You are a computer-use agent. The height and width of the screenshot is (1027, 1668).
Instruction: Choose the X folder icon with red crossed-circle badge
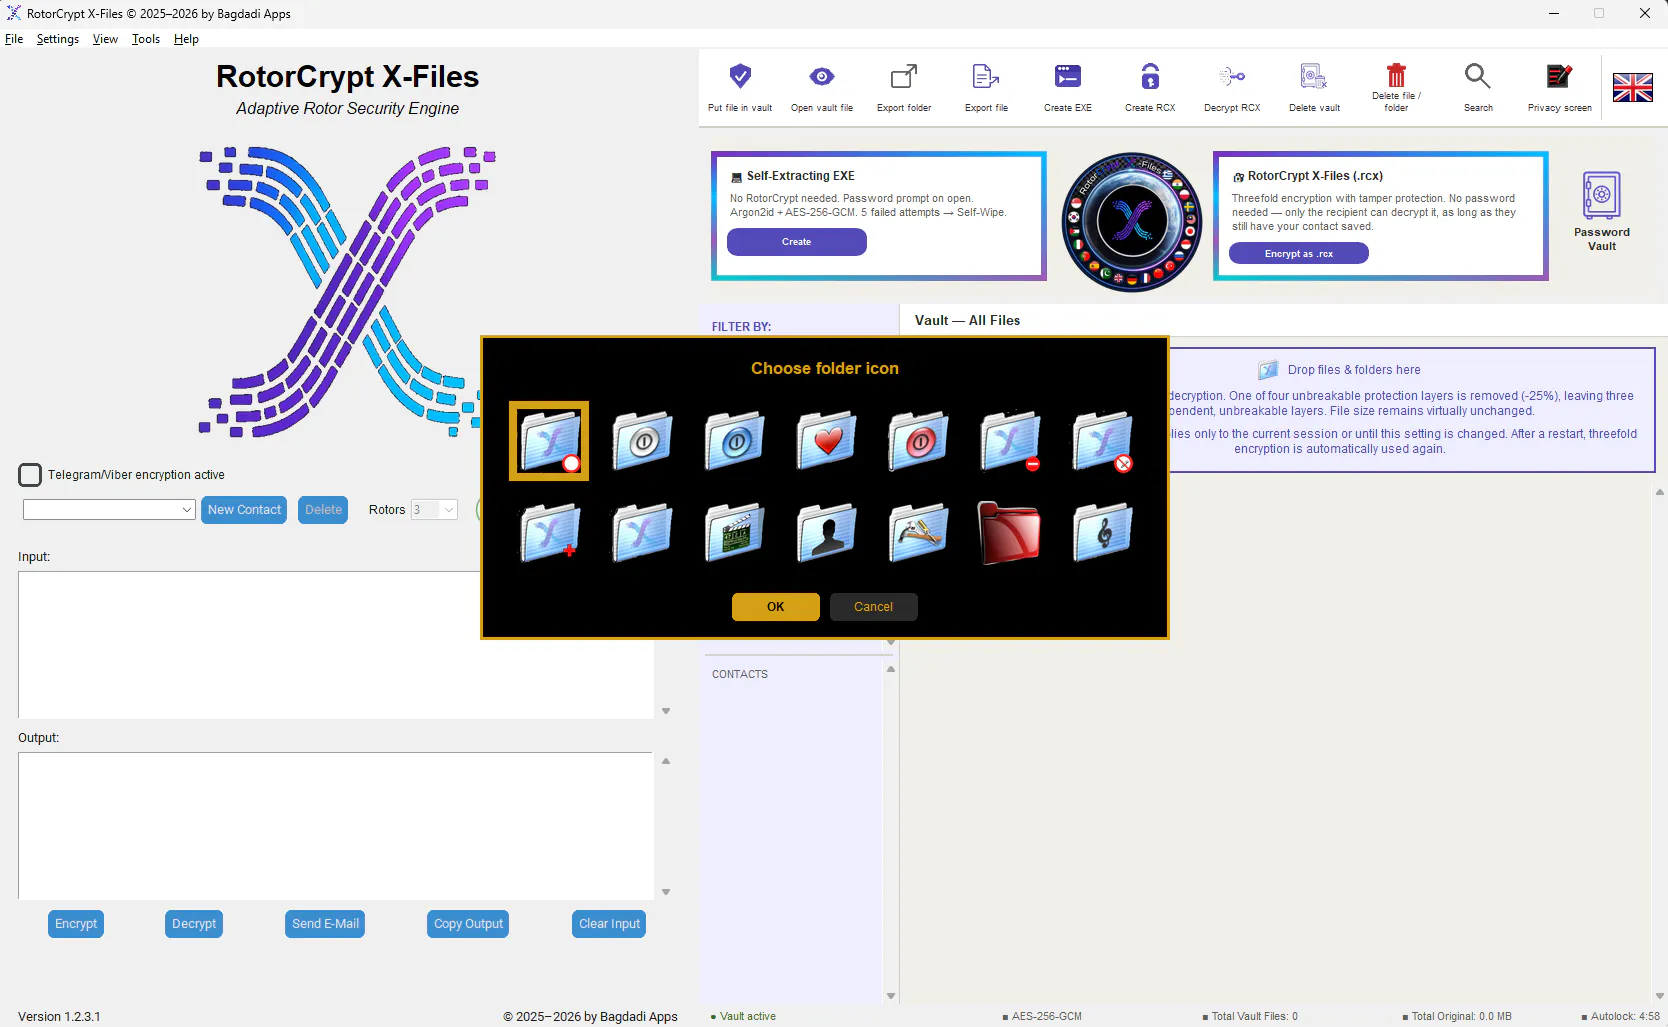pos(1102,440)
